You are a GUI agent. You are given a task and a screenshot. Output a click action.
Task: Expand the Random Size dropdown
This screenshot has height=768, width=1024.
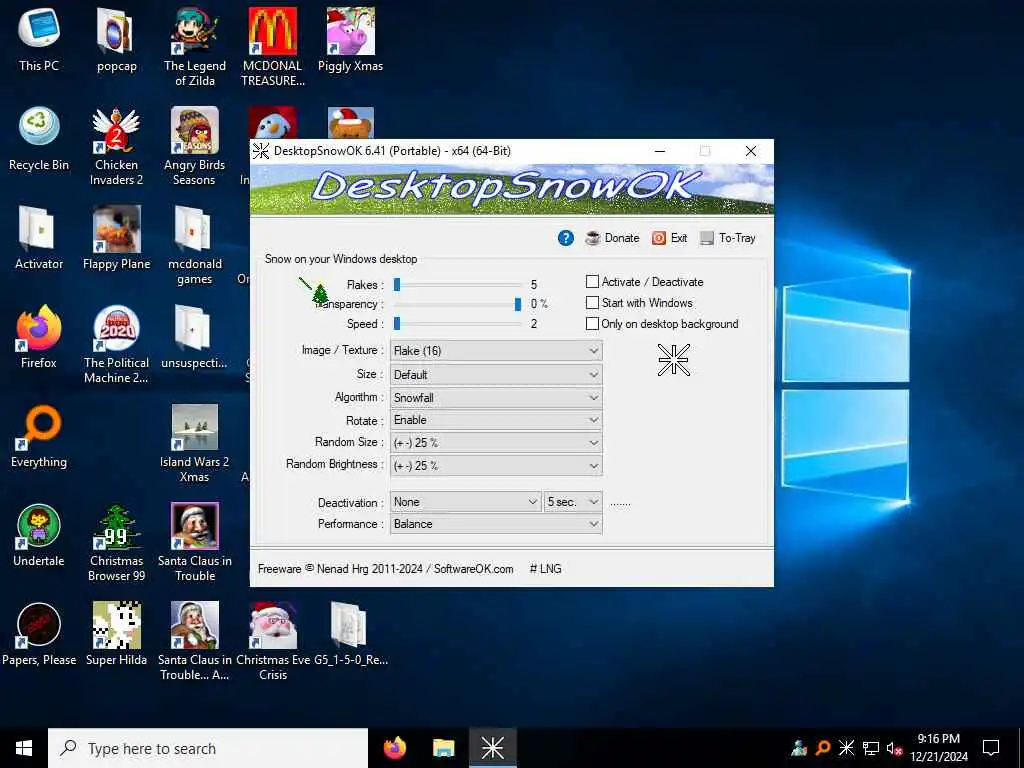click(x=496, y=442)
